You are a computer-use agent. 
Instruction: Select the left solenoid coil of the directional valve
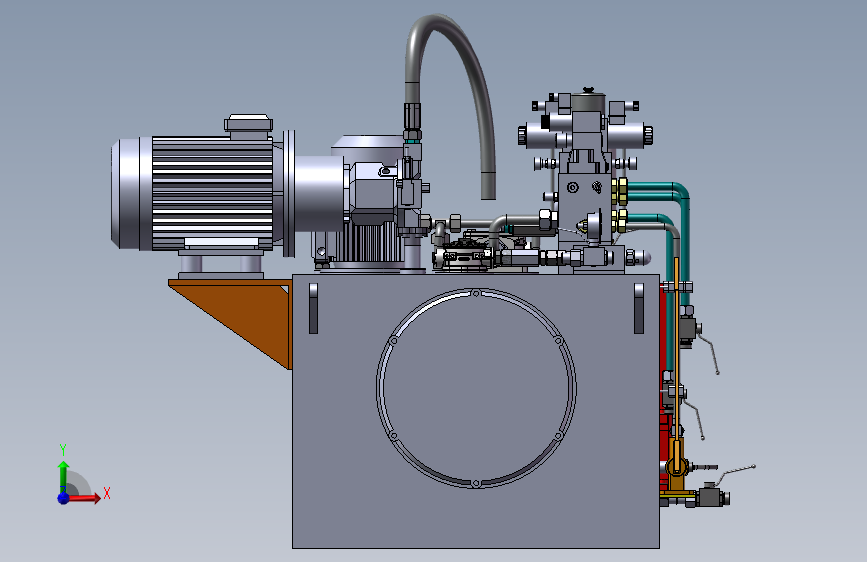539,135
